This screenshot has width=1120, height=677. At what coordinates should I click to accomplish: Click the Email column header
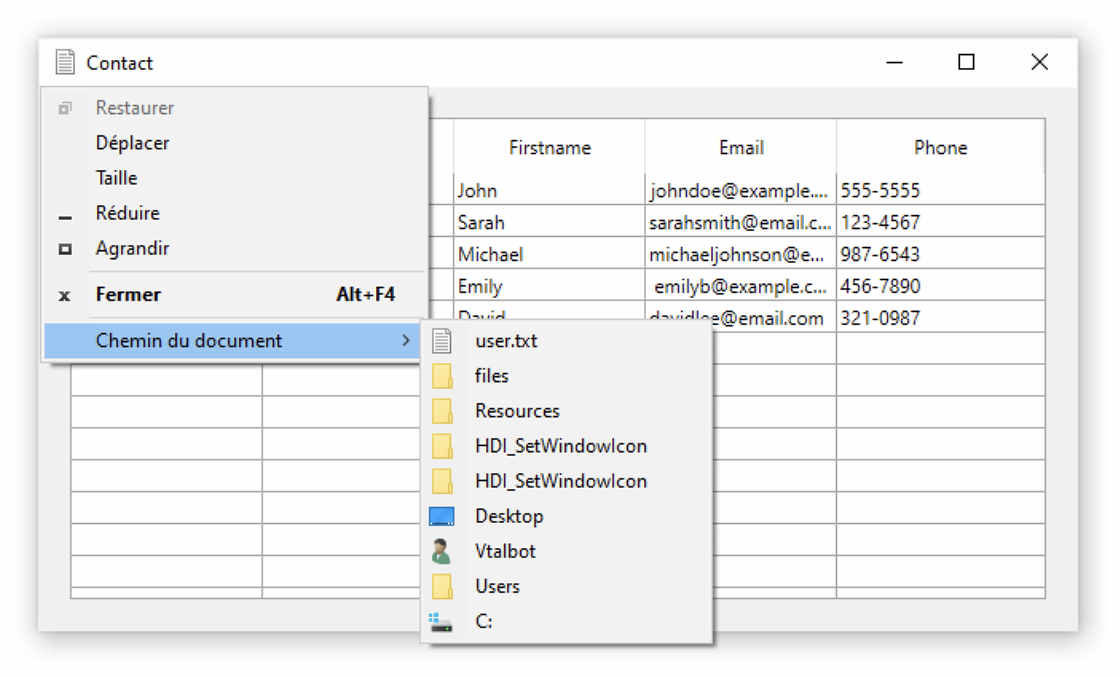coord(741,148)
